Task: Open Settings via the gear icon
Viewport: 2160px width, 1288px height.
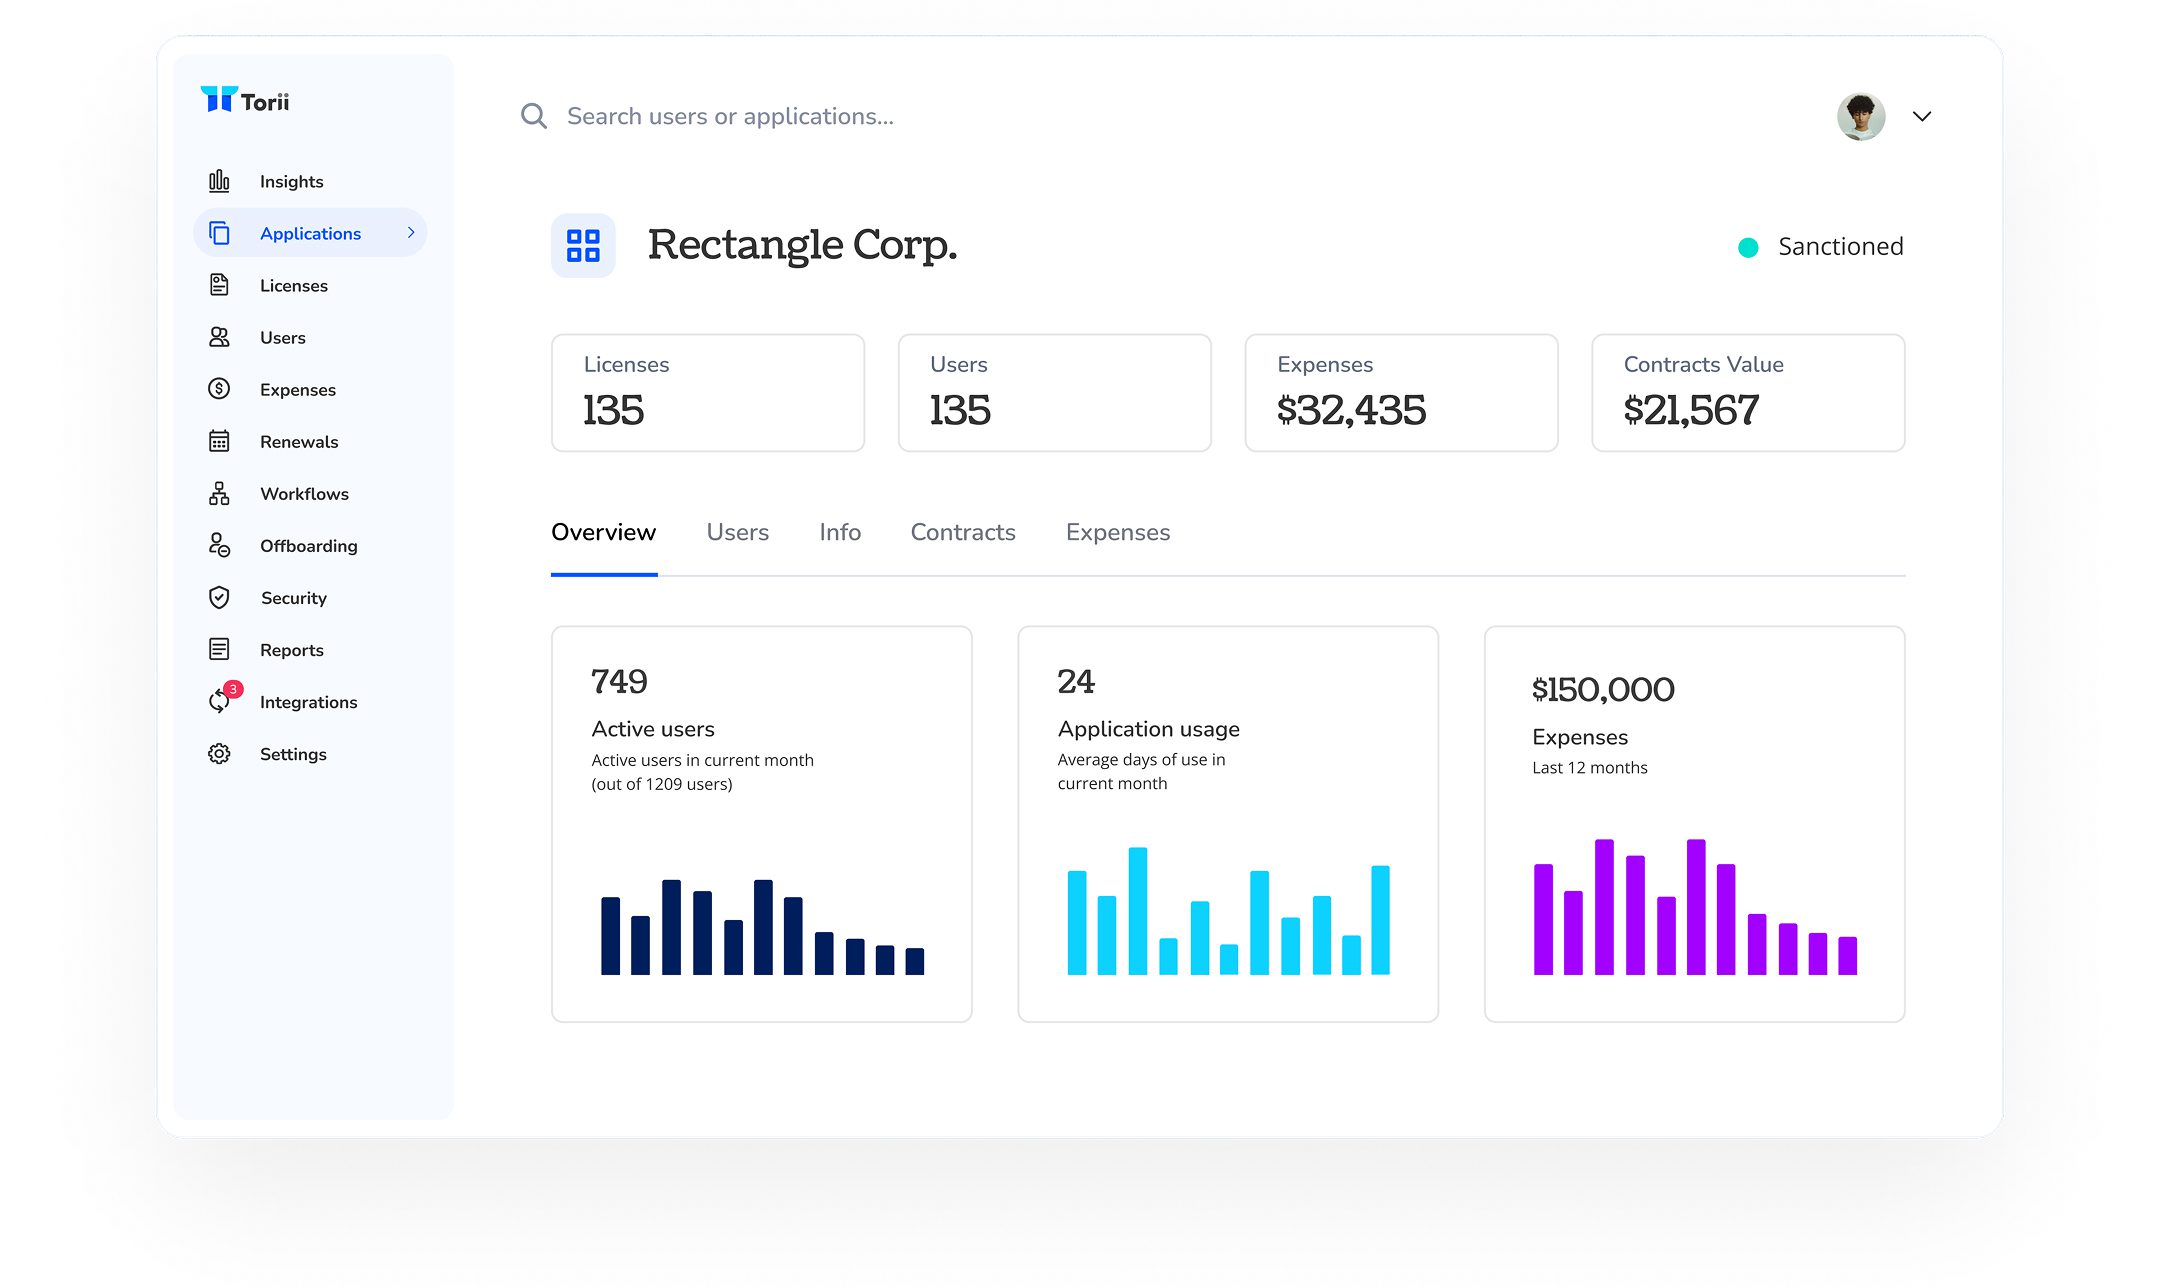Action: coord(219,753)
